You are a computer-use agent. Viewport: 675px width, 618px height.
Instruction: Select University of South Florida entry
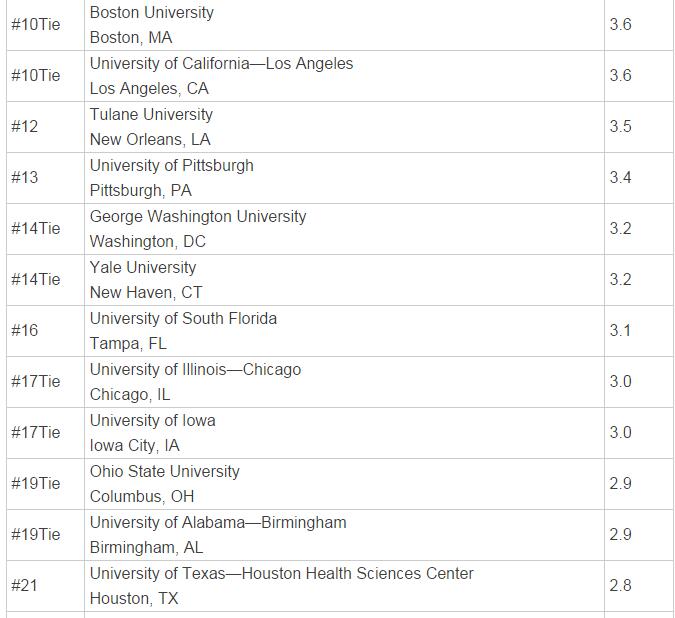click(183, 319)
